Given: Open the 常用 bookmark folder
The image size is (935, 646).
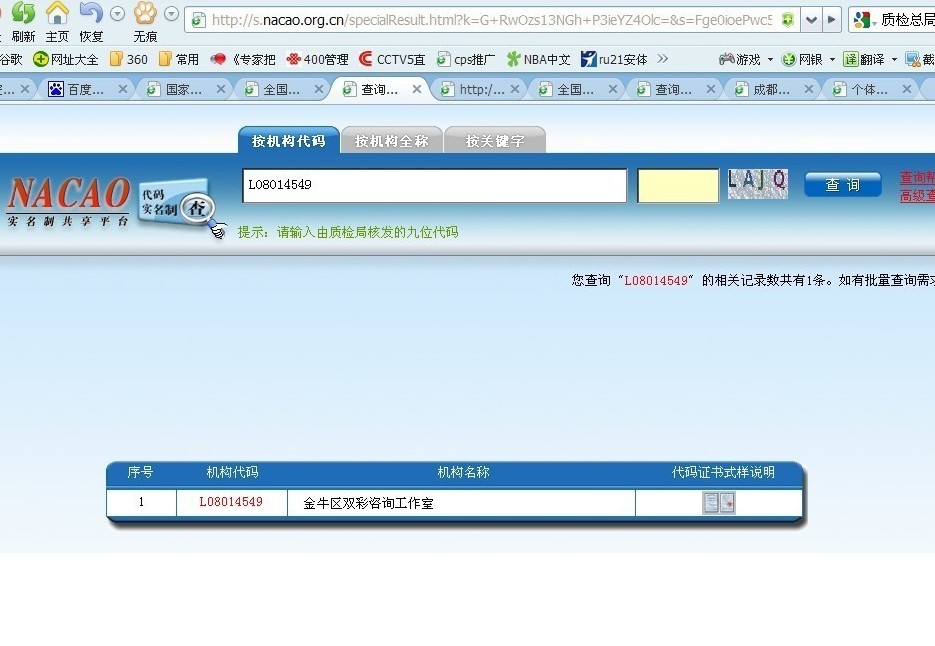Looking at the screenshot, I should [179, 59].
